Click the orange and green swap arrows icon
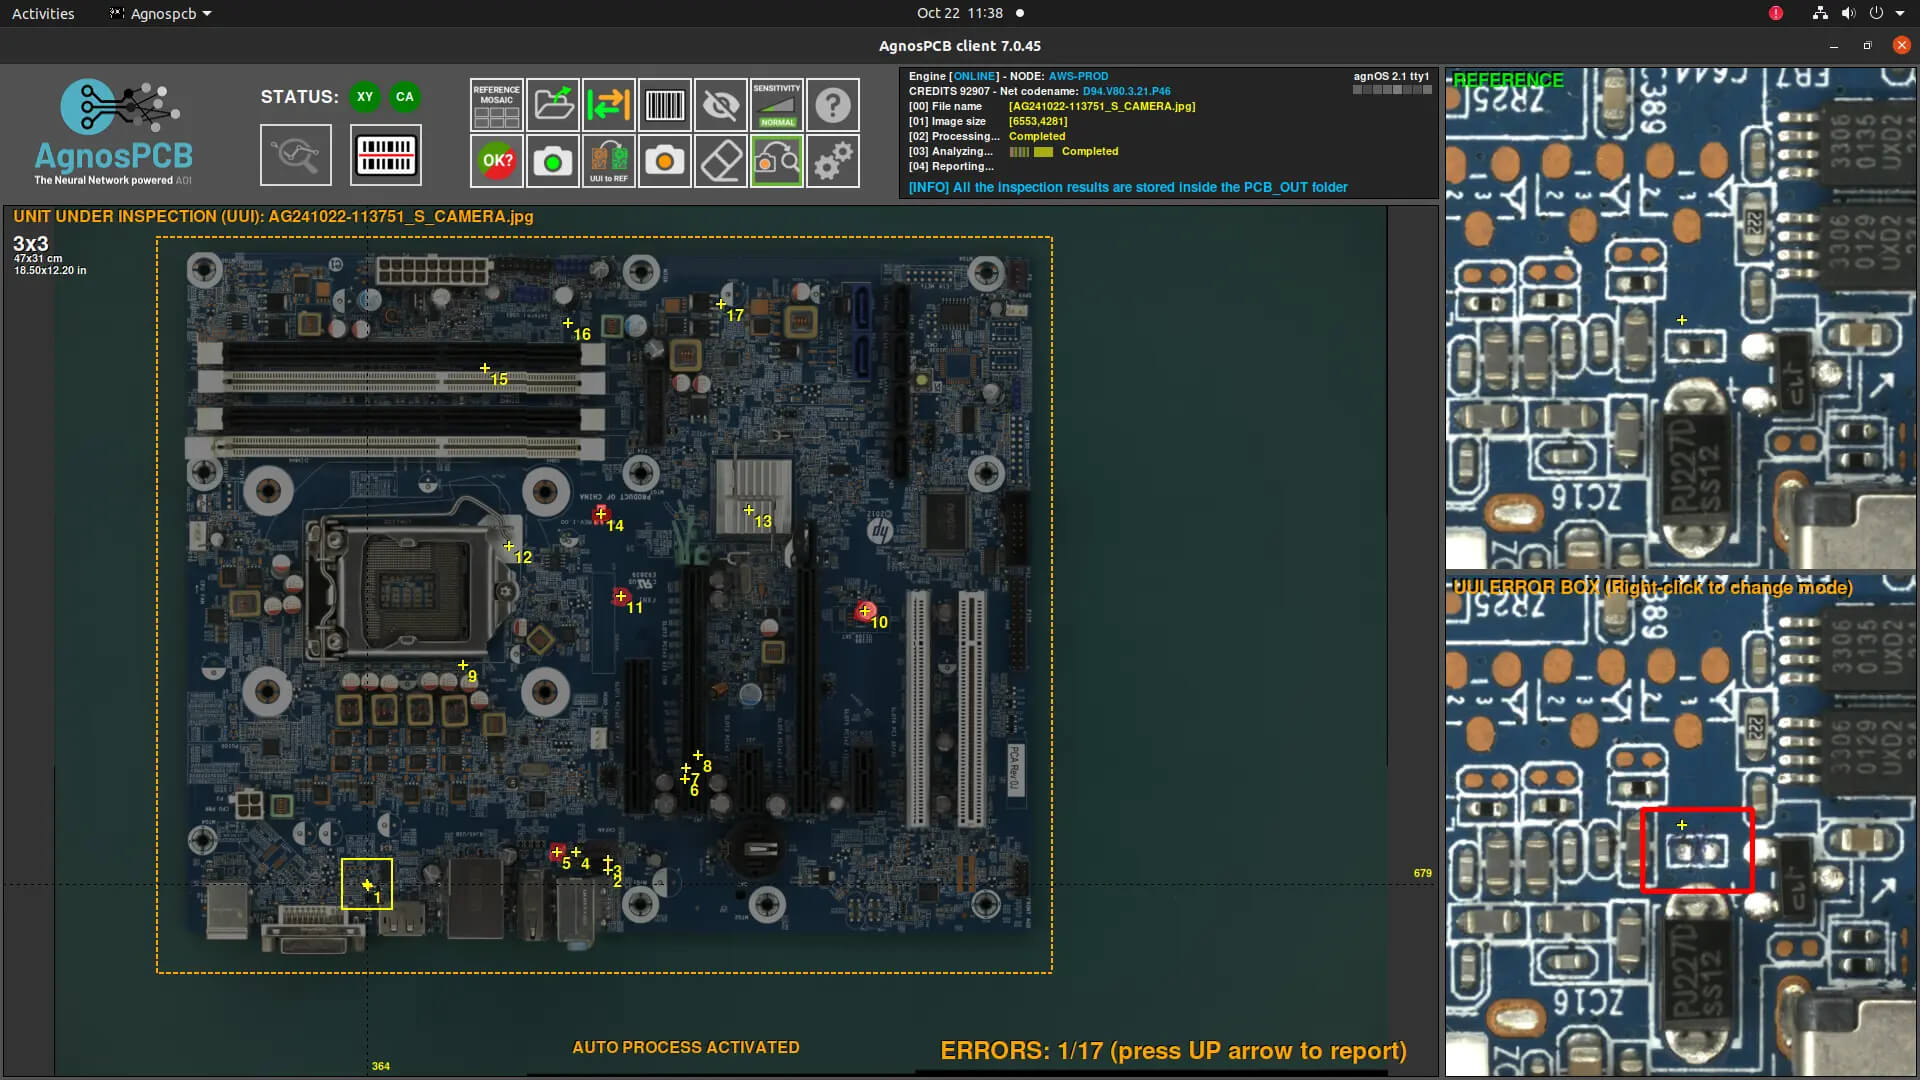 point(608,105)
